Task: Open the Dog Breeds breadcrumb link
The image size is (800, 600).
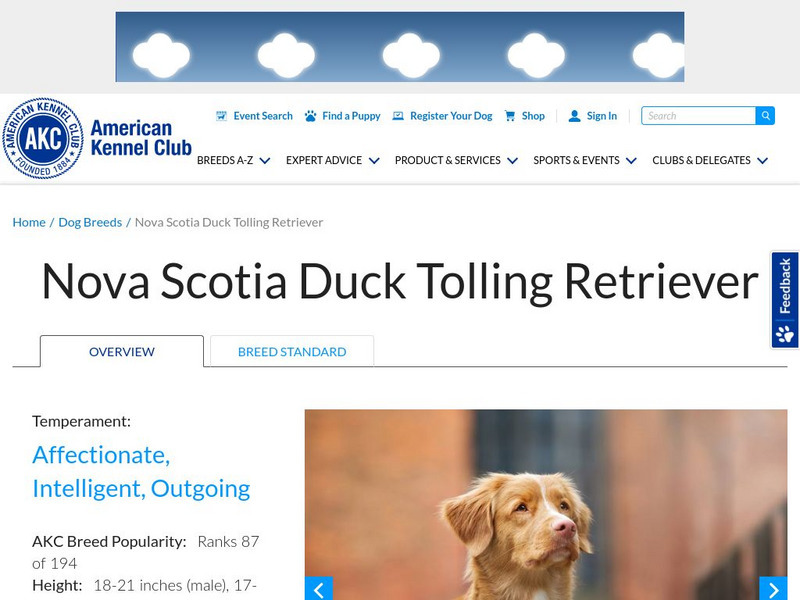Action: pyautogui.click(x=90, y=222)
